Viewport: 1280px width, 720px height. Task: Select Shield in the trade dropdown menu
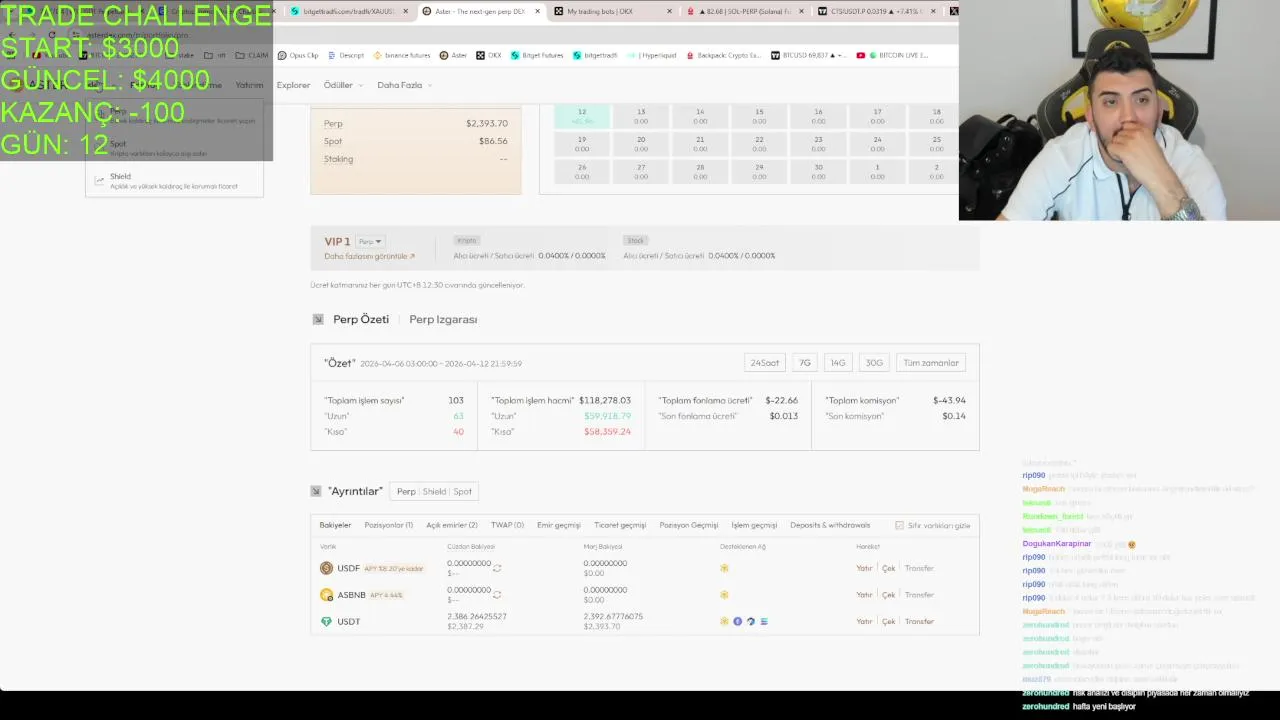174,180
